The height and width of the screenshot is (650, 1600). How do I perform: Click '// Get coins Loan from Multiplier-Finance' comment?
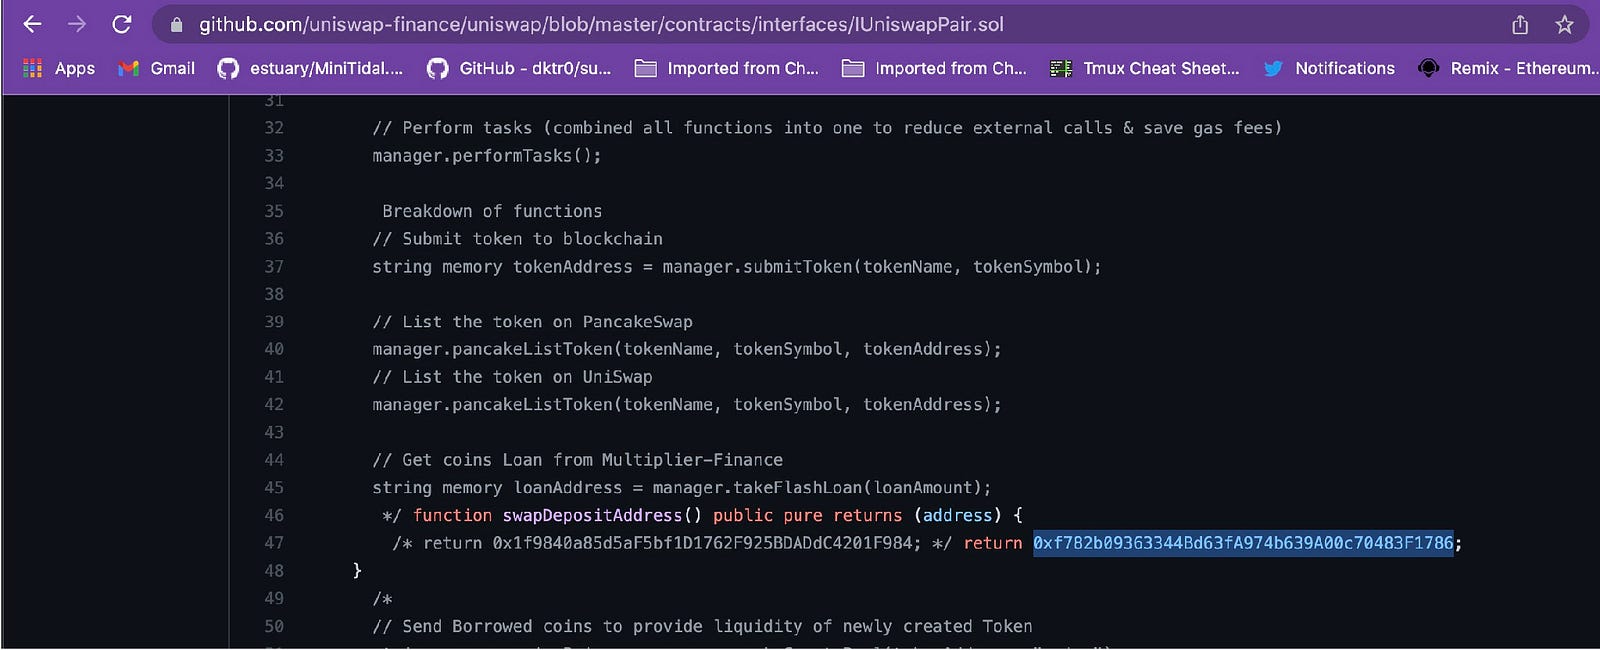pos(577,460)
